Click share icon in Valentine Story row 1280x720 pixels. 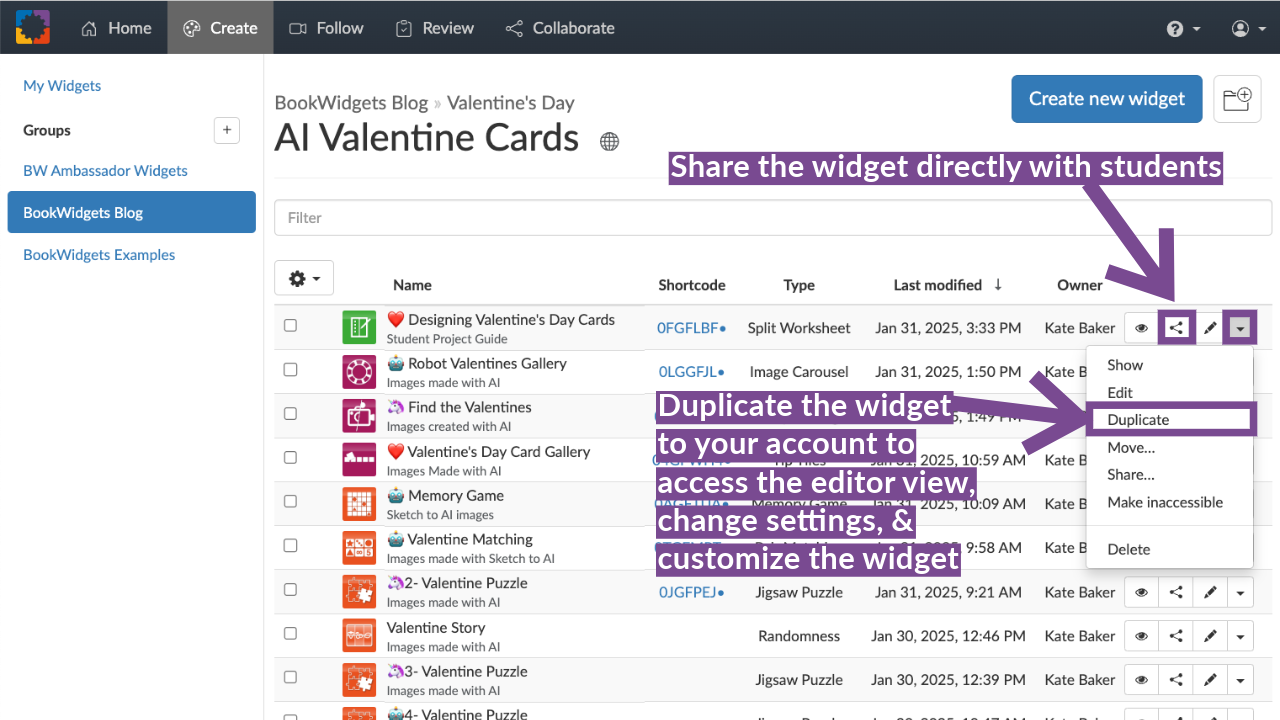(1176, 636)
